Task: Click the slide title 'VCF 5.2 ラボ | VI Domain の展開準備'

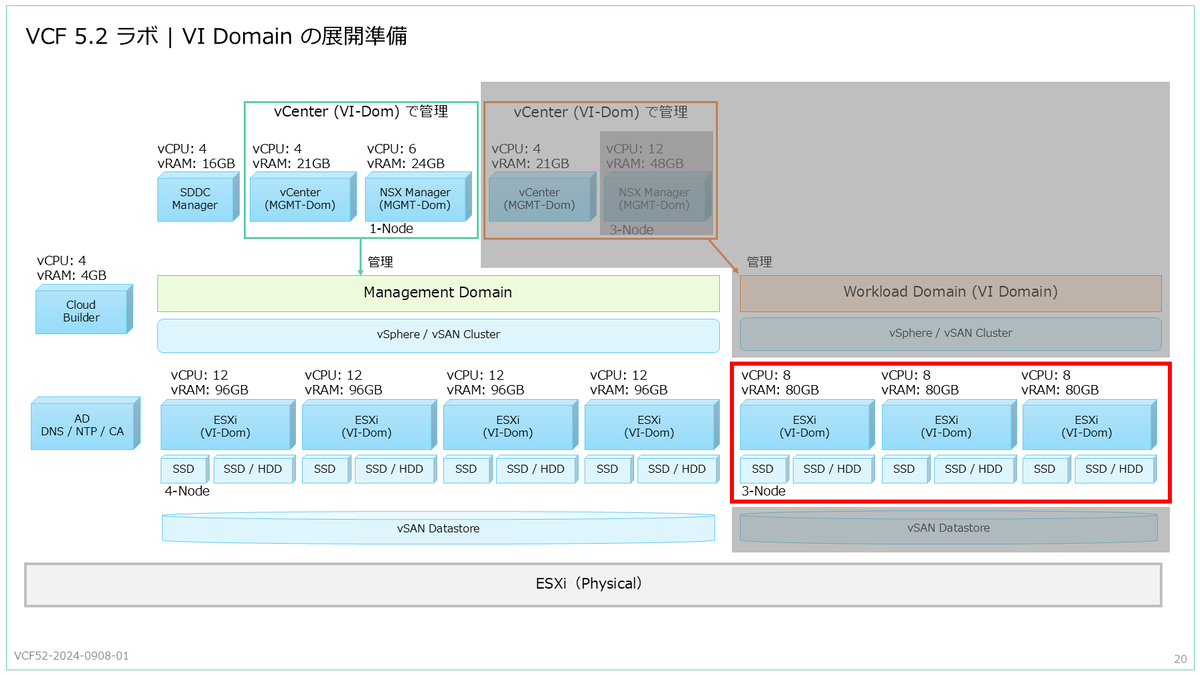Action: (x=216, y=37)
